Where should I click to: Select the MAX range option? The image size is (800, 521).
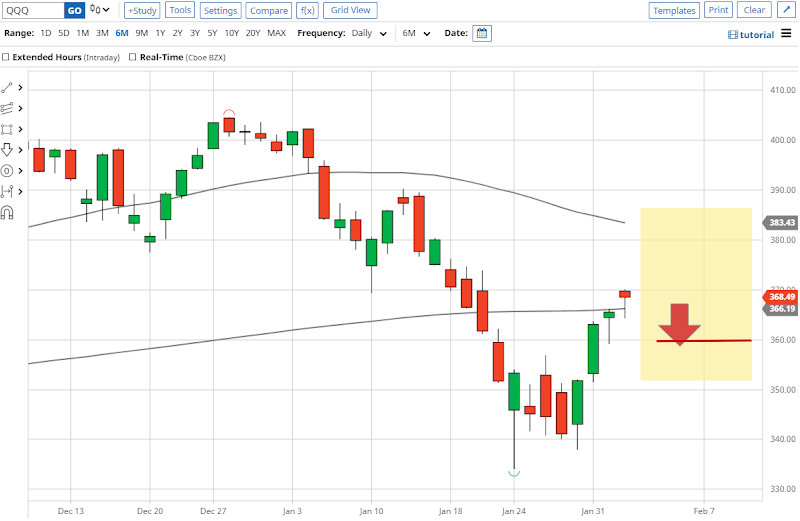click(276, 33)
